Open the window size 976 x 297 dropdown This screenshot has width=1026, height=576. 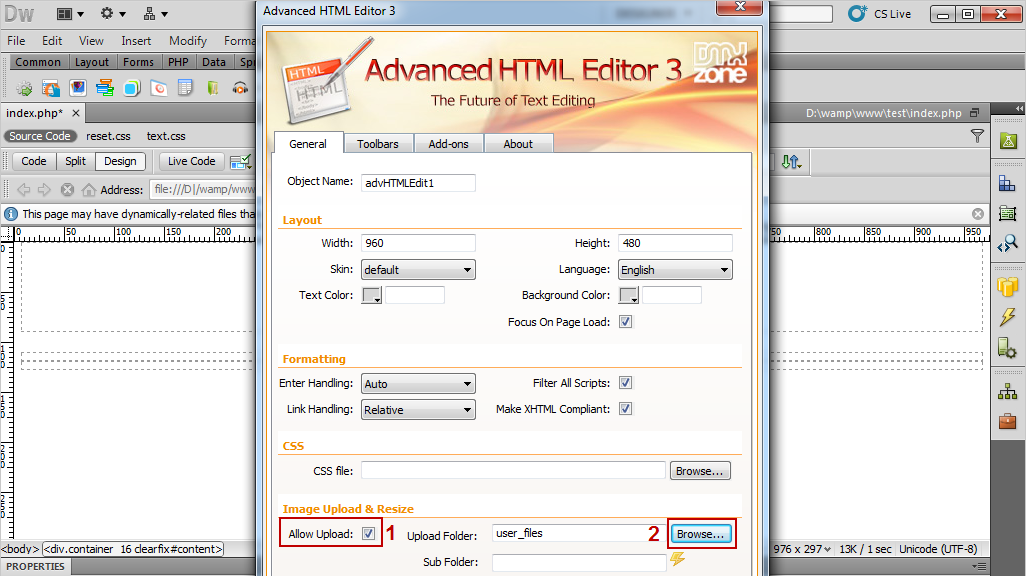coord(803,549)
